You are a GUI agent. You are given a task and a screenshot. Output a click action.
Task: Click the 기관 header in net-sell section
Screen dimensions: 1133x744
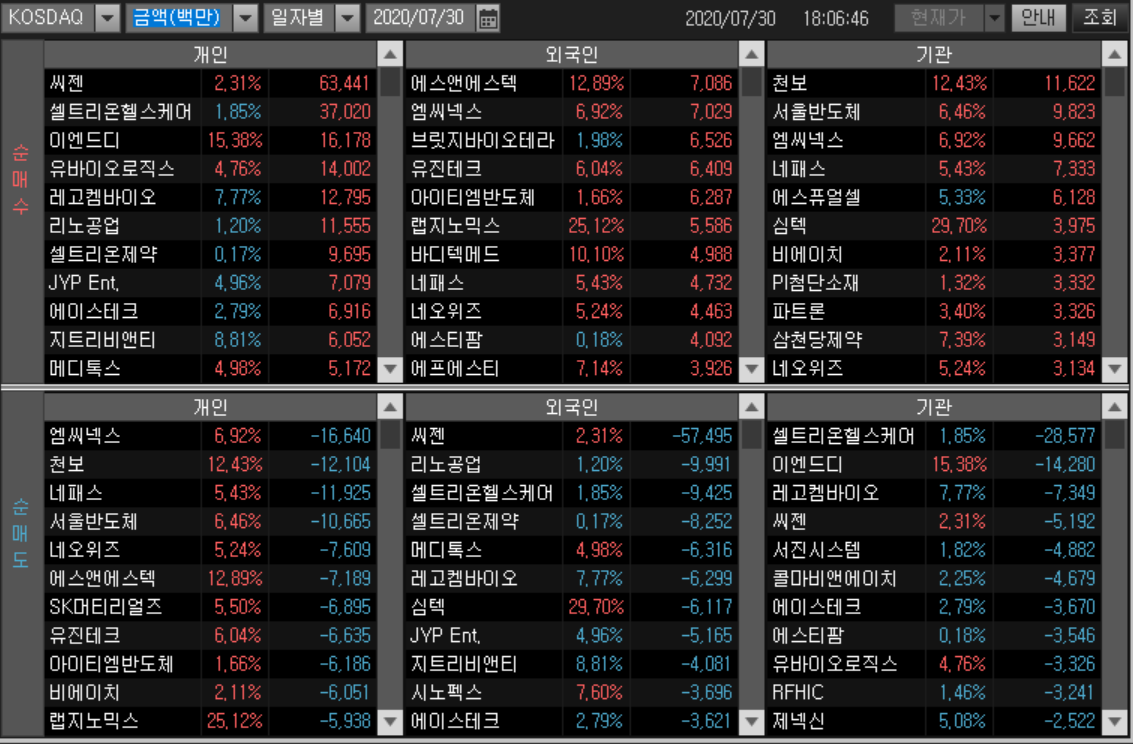click(934, 407)
